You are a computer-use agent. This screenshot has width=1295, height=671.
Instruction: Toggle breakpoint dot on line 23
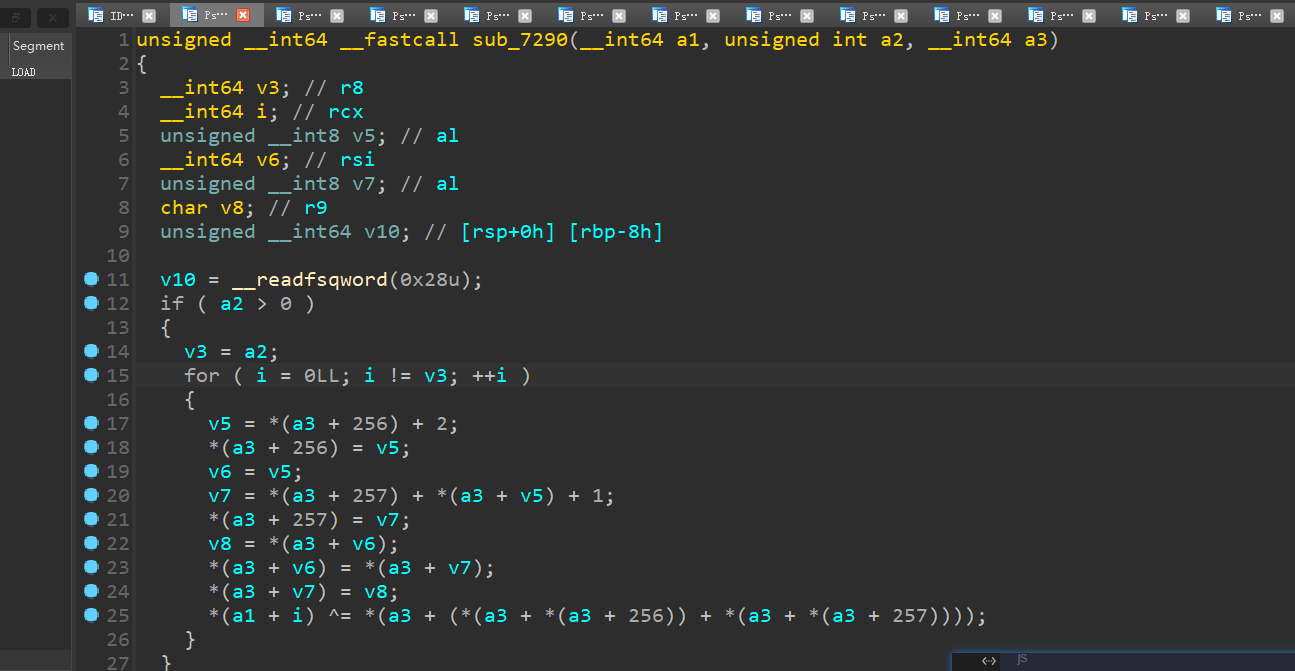(x=91, y=567)
